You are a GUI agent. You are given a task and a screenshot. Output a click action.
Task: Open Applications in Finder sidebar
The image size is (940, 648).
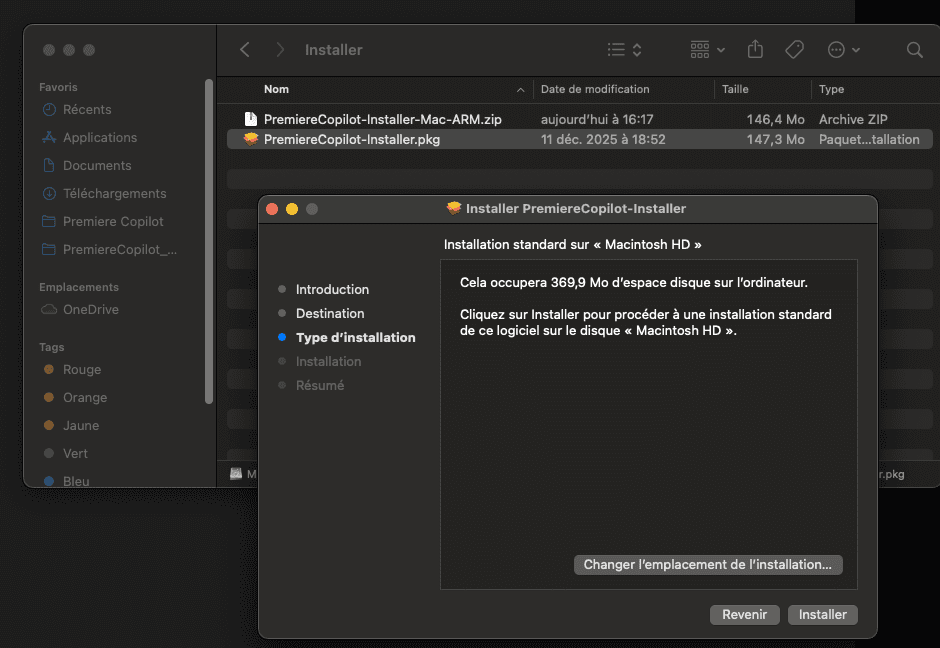click(x=100, y=137)
